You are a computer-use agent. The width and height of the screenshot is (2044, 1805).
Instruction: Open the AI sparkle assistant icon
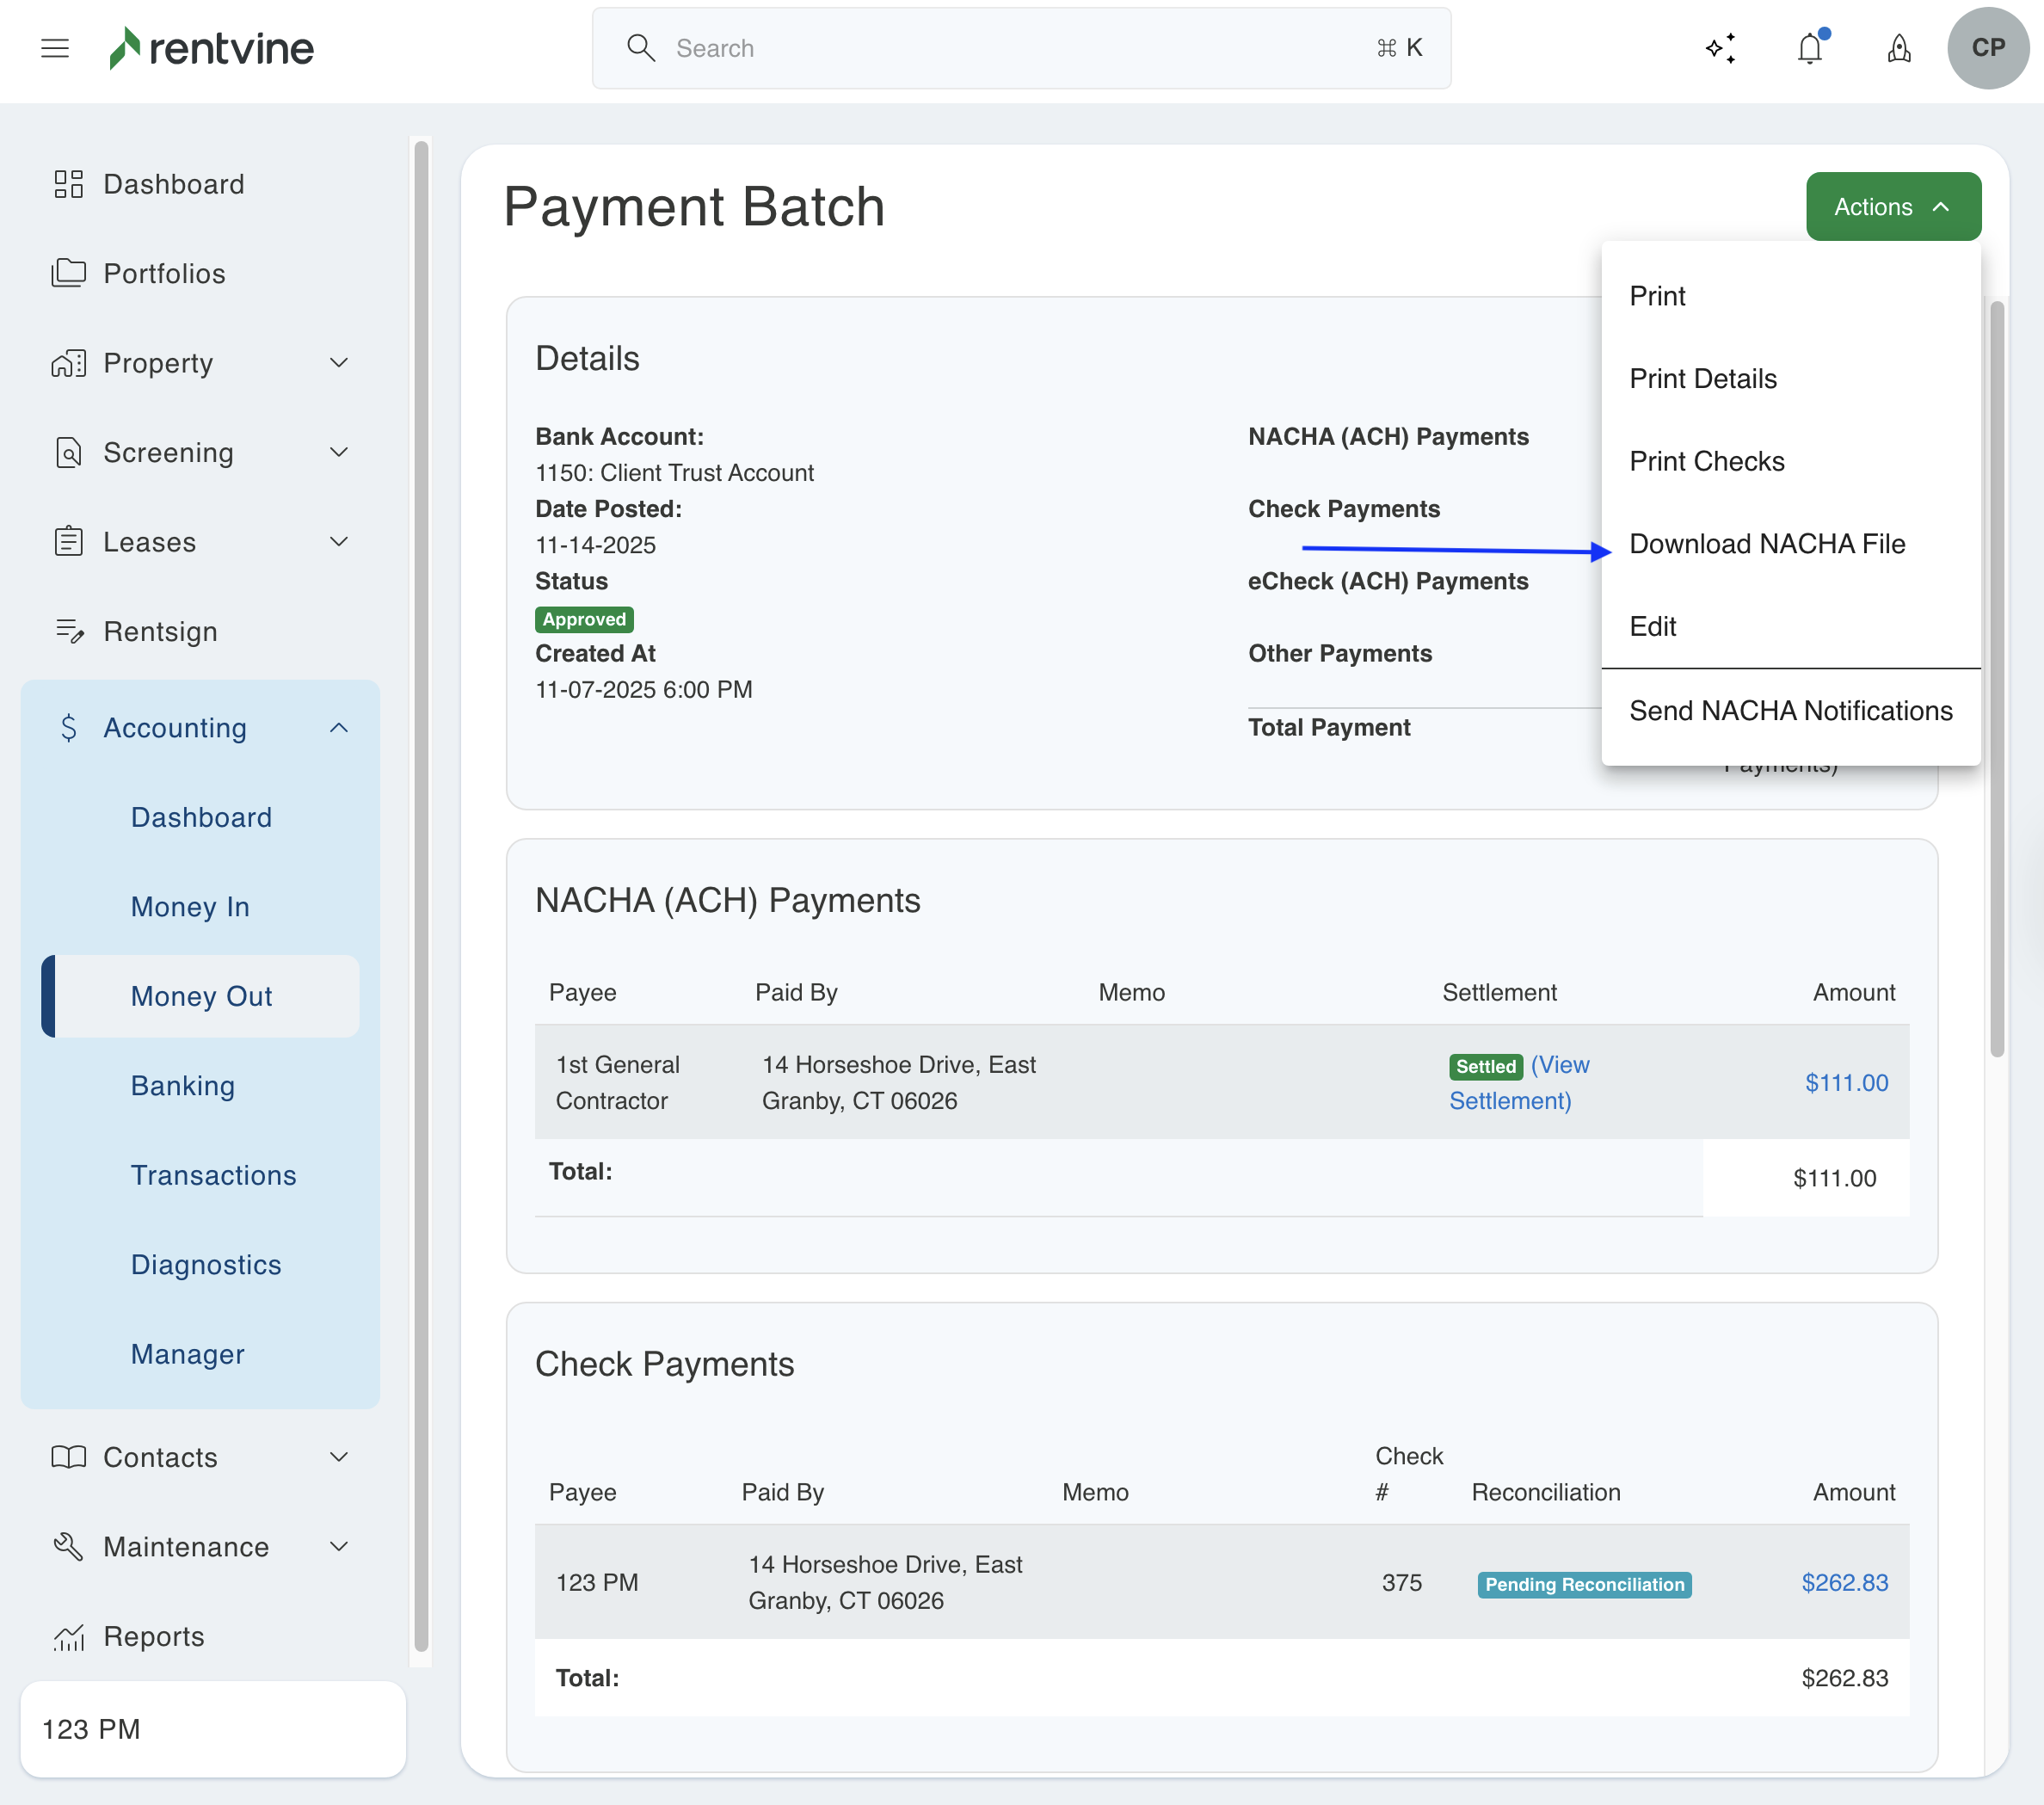click(1720, 48)
